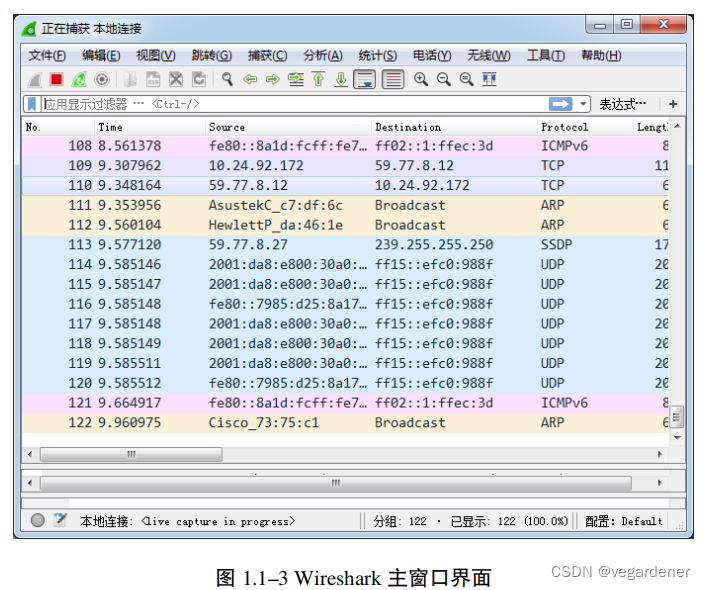706x590 pixels.
Task: Select packet 110 from 59.77.8.12
Action: click(345, 185)
